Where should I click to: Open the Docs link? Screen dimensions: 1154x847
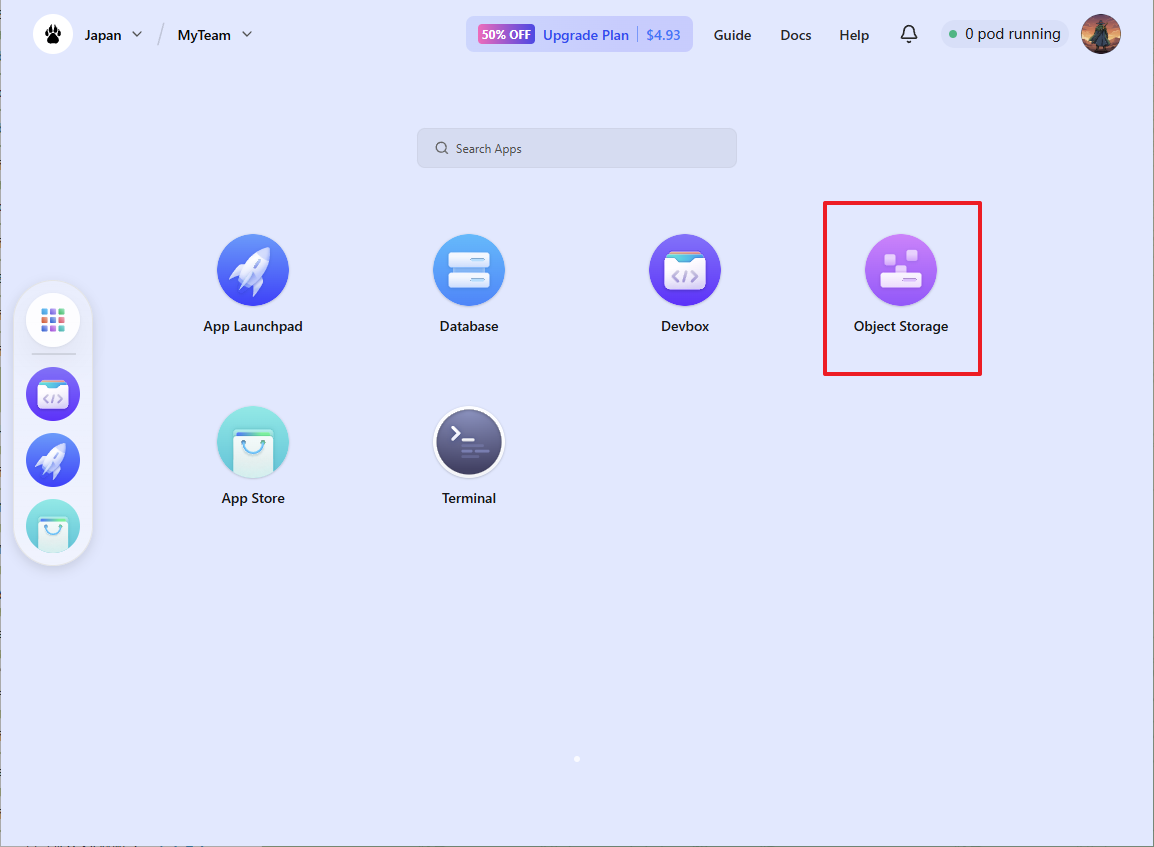(796, 35)
